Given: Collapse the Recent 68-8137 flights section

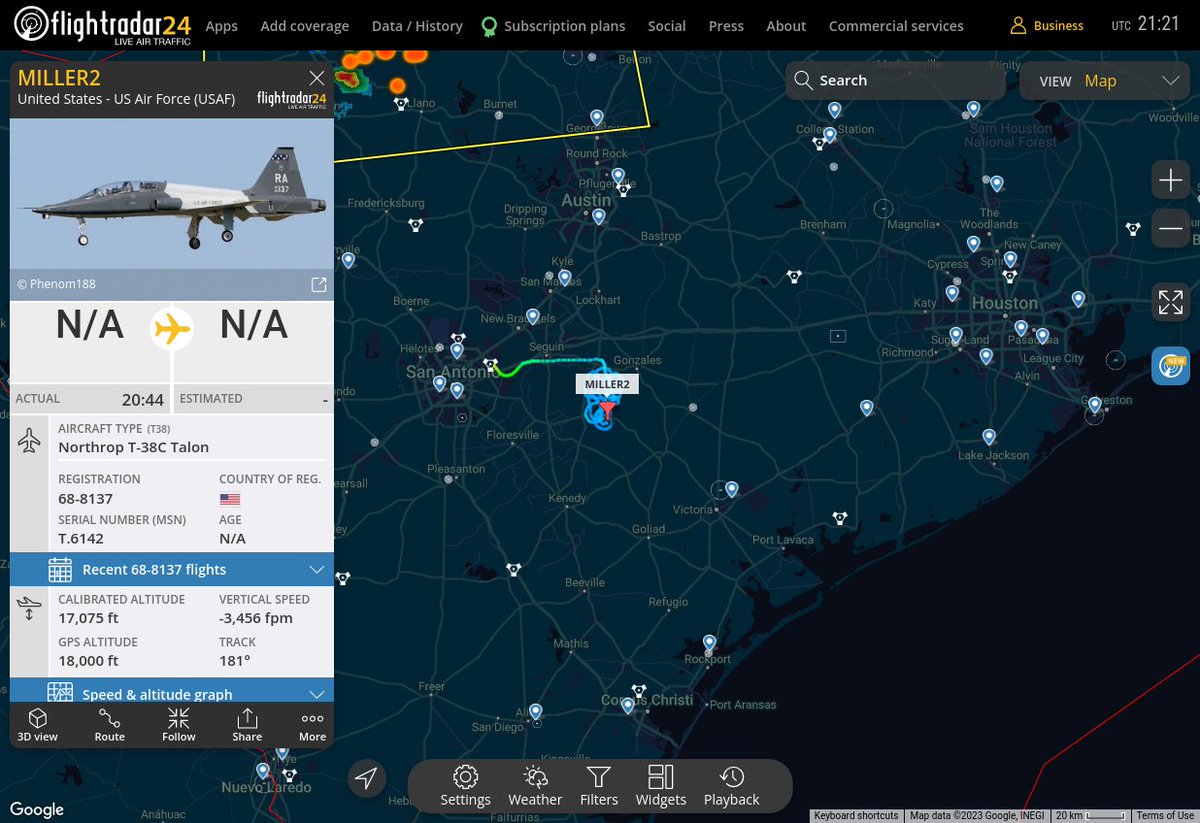Looking at the screenshot, I should [316, 569].
